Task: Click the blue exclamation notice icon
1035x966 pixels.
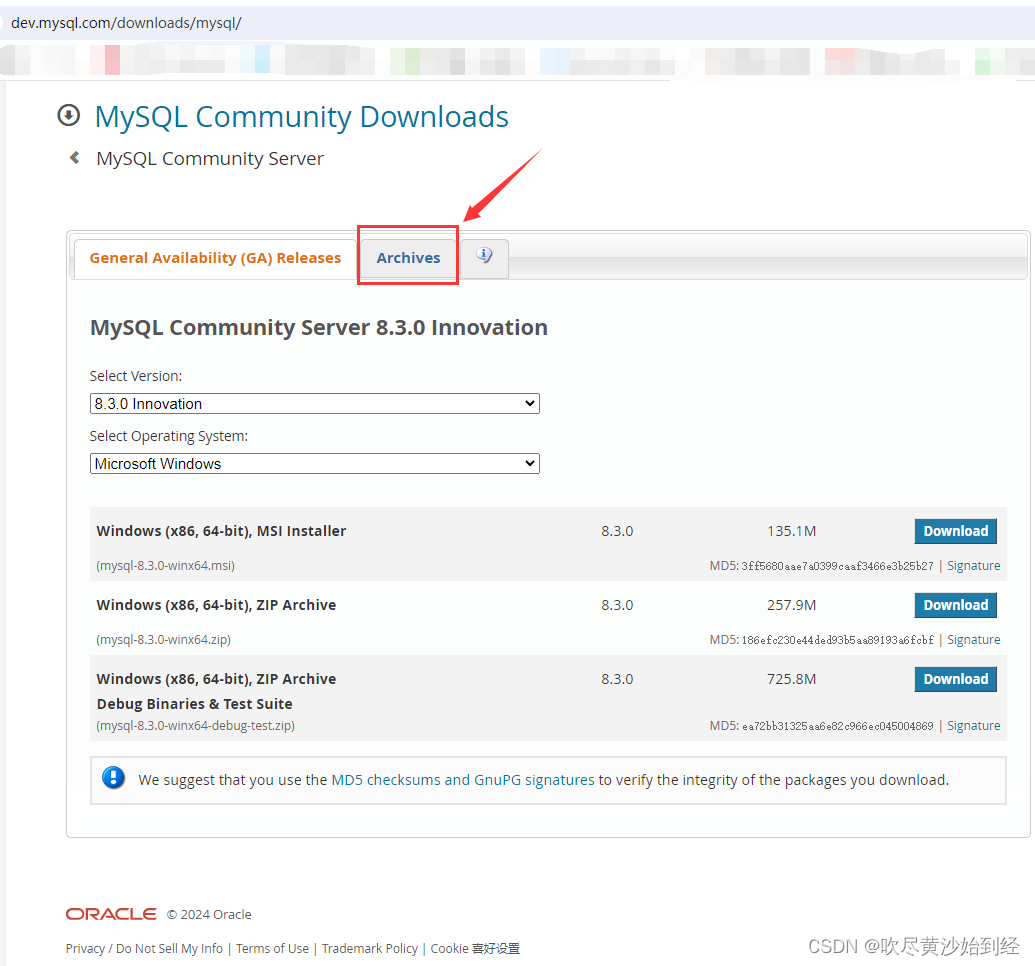Action: (x=114, y=778)
